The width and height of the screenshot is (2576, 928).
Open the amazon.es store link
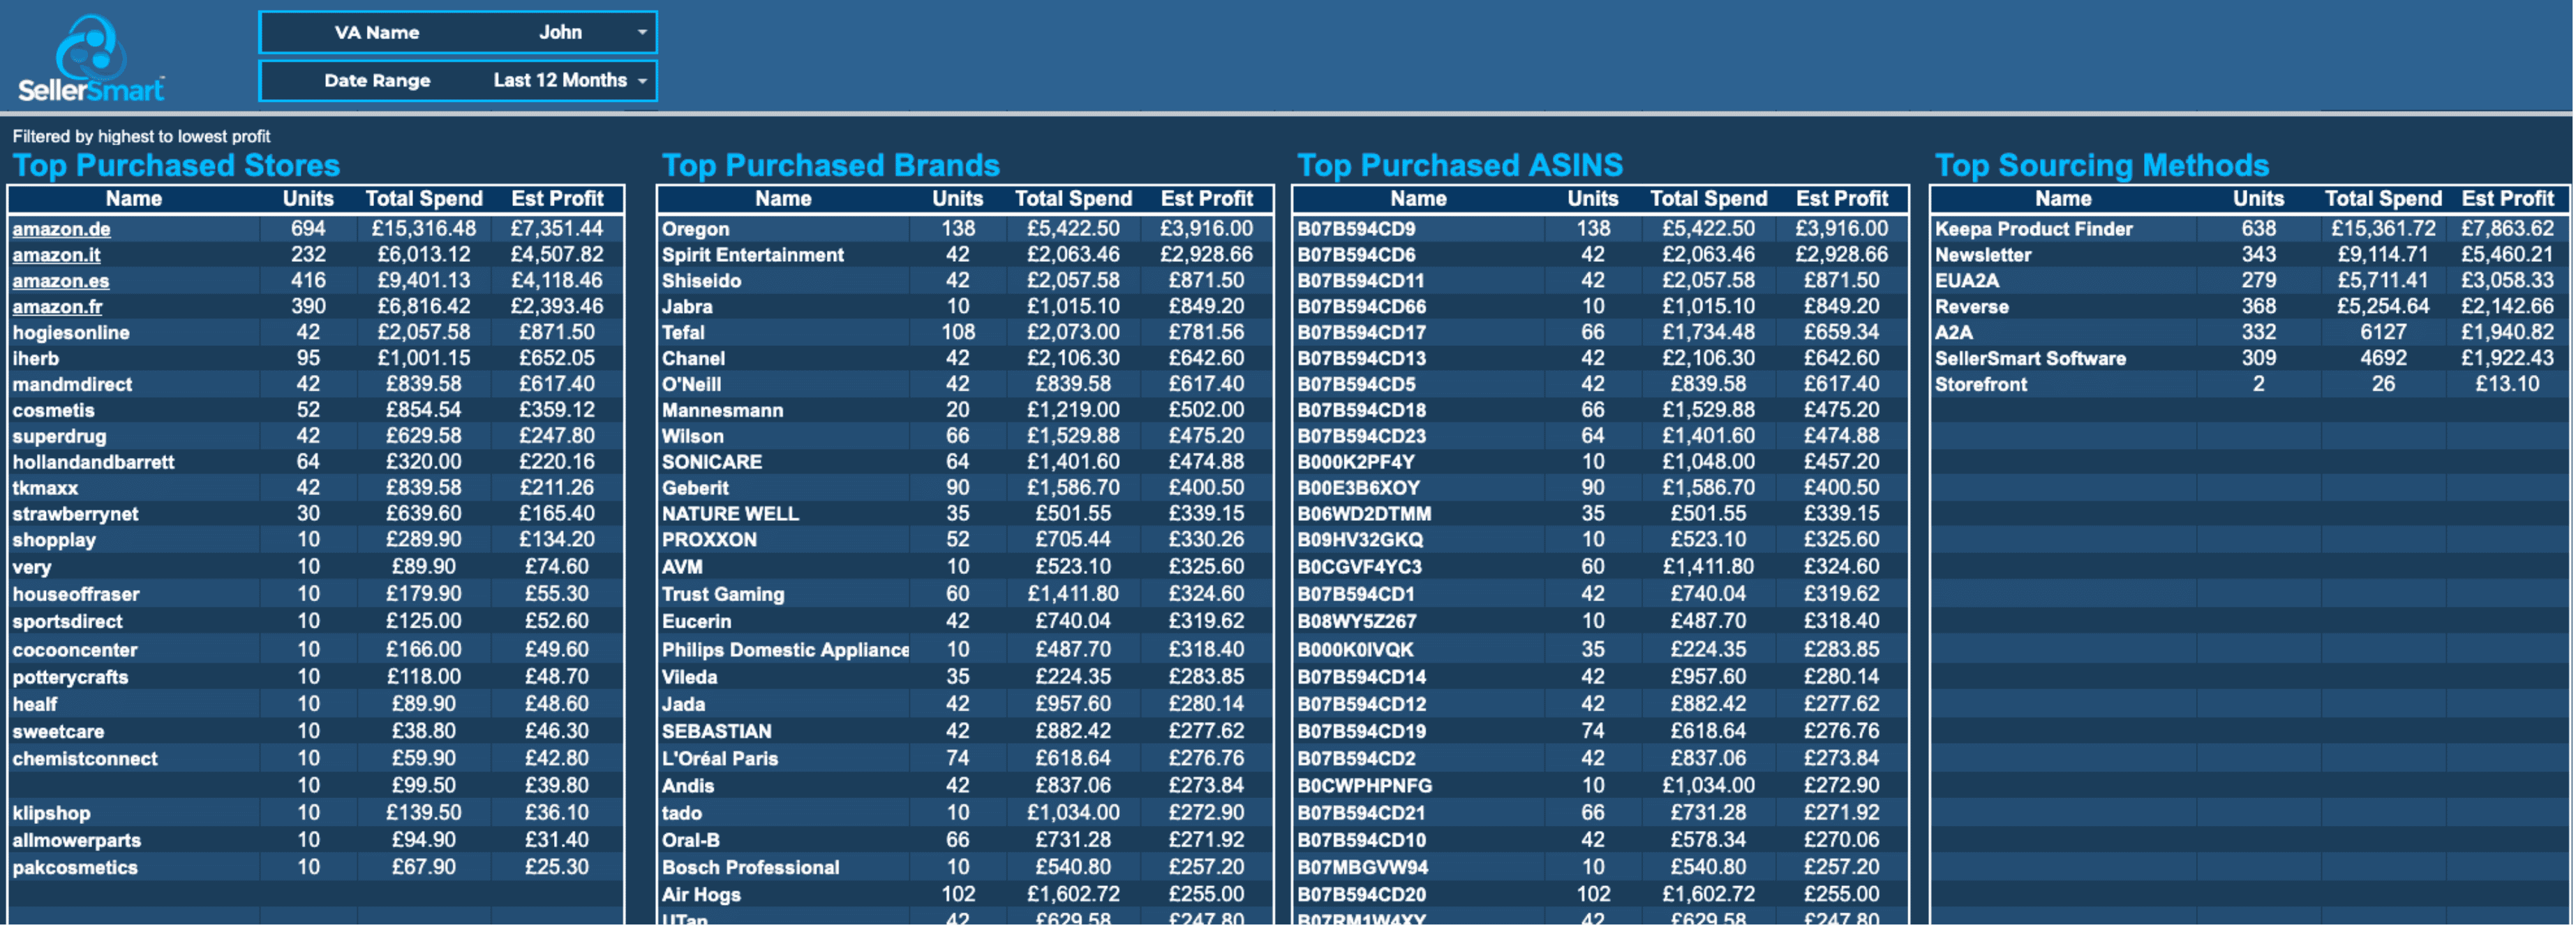coord(61,281)
